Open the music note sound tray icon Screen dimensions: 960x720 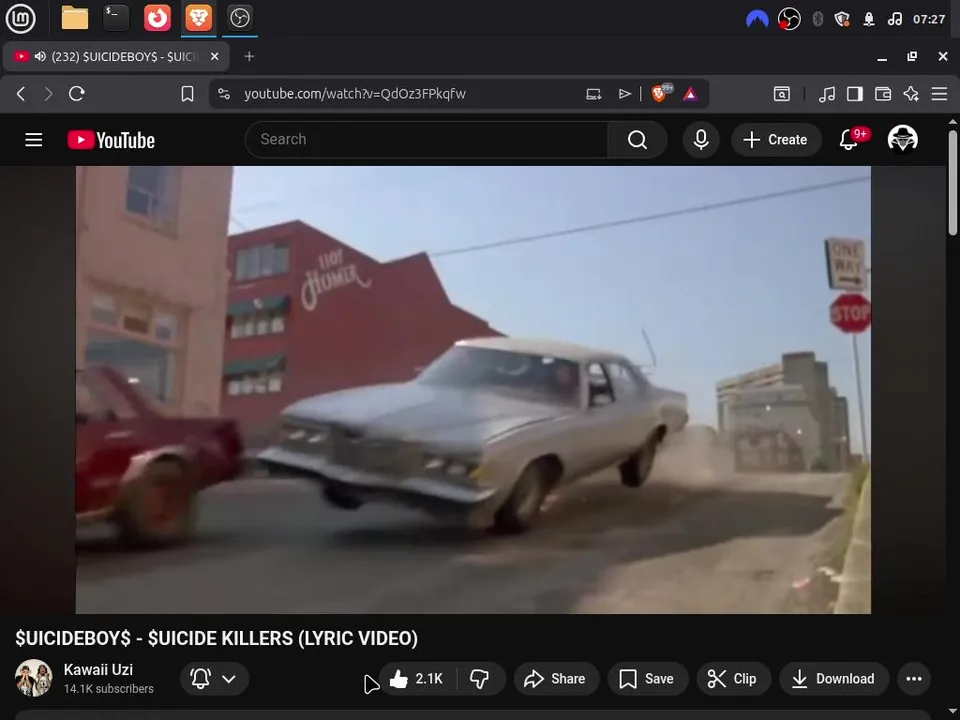click(x=894, y=19)
